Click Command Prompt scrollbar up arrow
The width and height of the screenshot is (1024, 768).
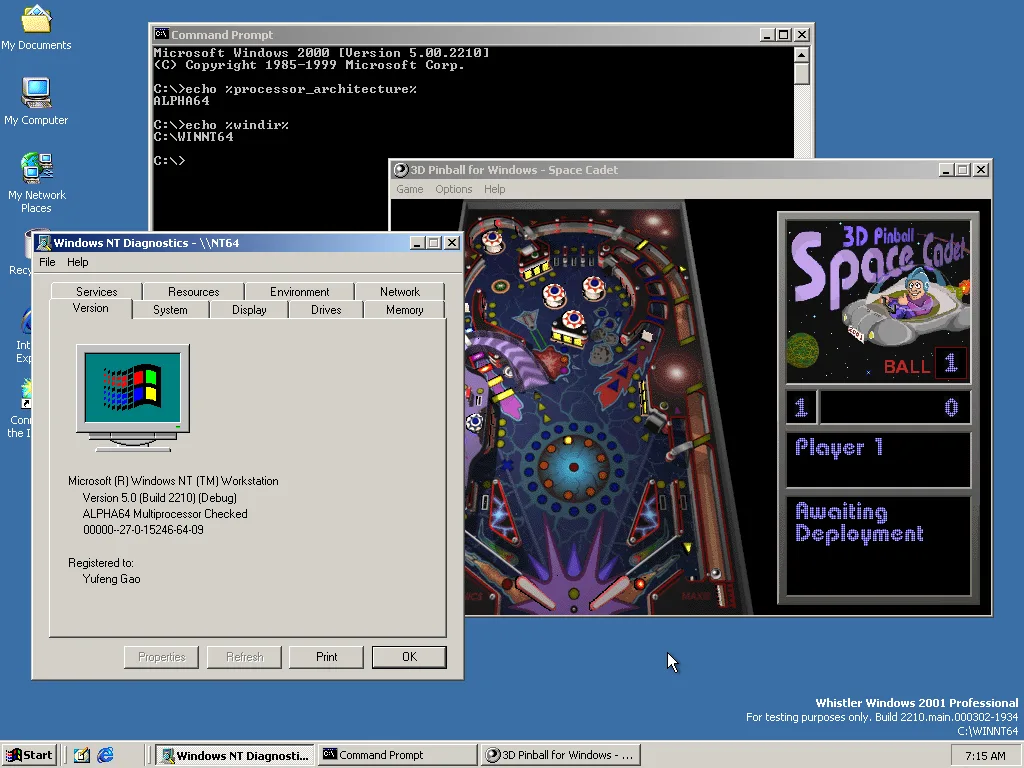point(802,55)
